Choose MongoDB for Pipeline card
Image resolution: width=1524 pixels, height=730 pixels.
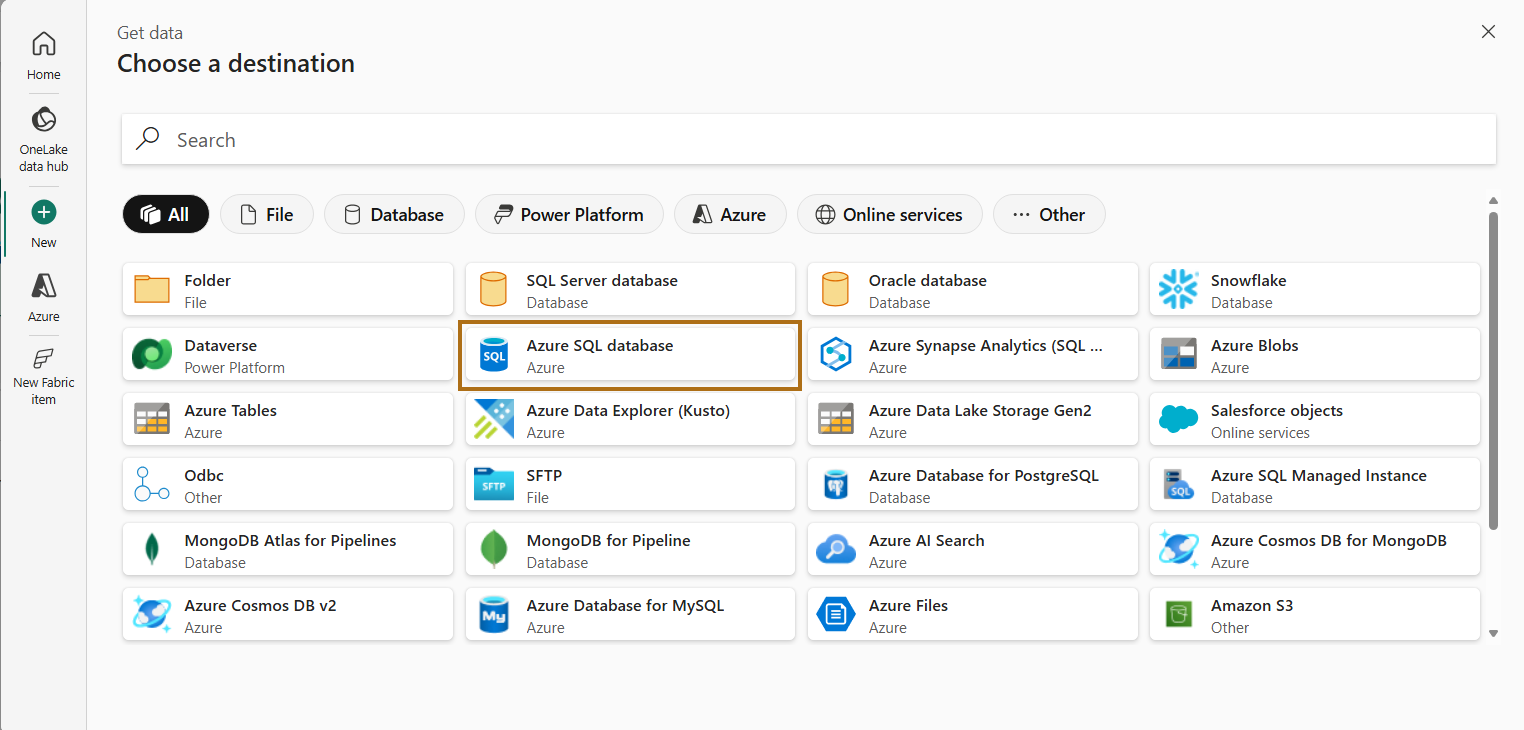pos(630,550)
